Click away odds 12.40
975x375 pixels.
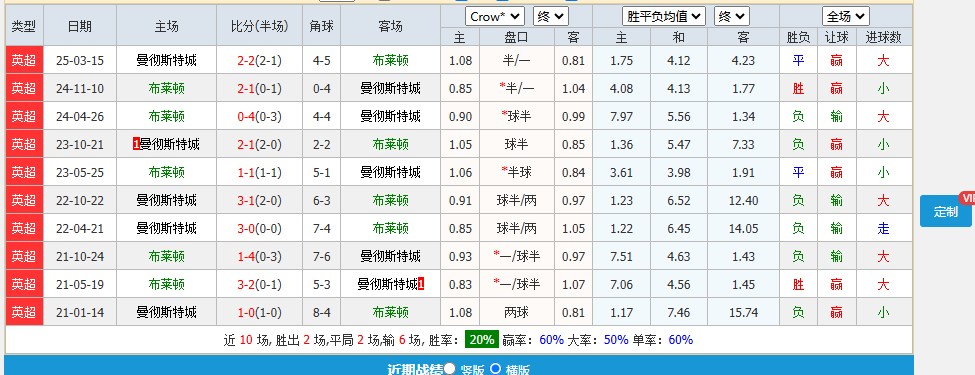click(x=743, y=201)
